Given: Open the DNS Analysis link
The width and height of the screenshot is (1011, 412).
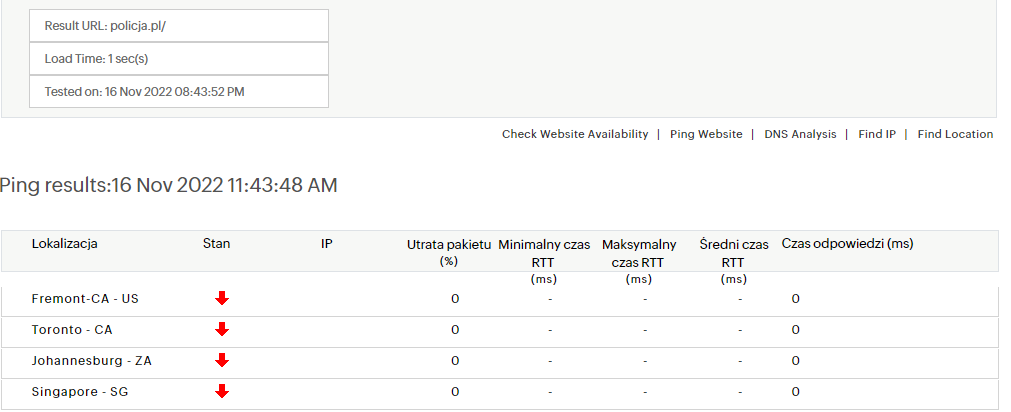Looking at the screenshot, I should coord(800,134).
